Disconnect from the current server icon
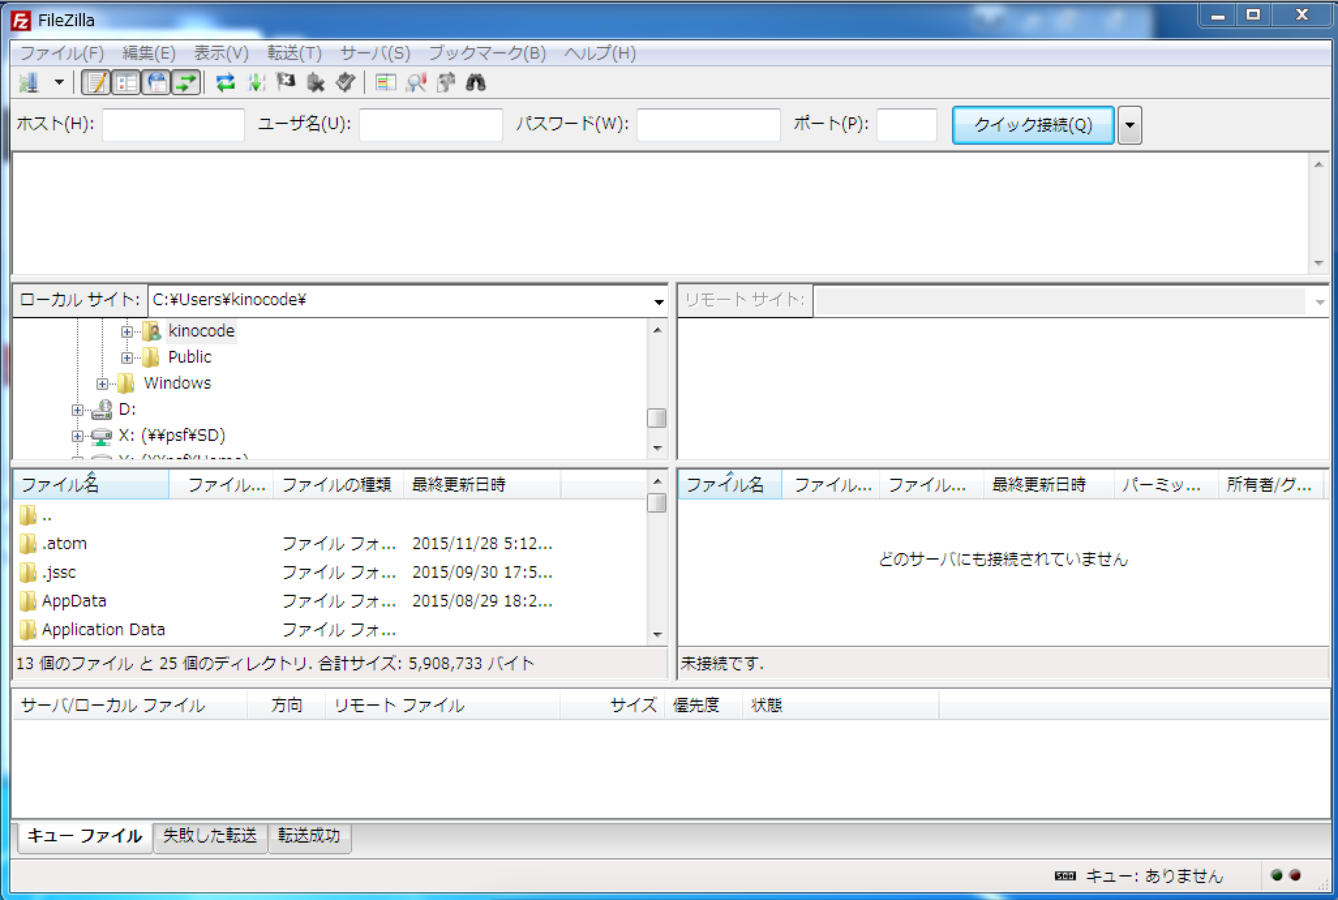 (x=316, y=83)
